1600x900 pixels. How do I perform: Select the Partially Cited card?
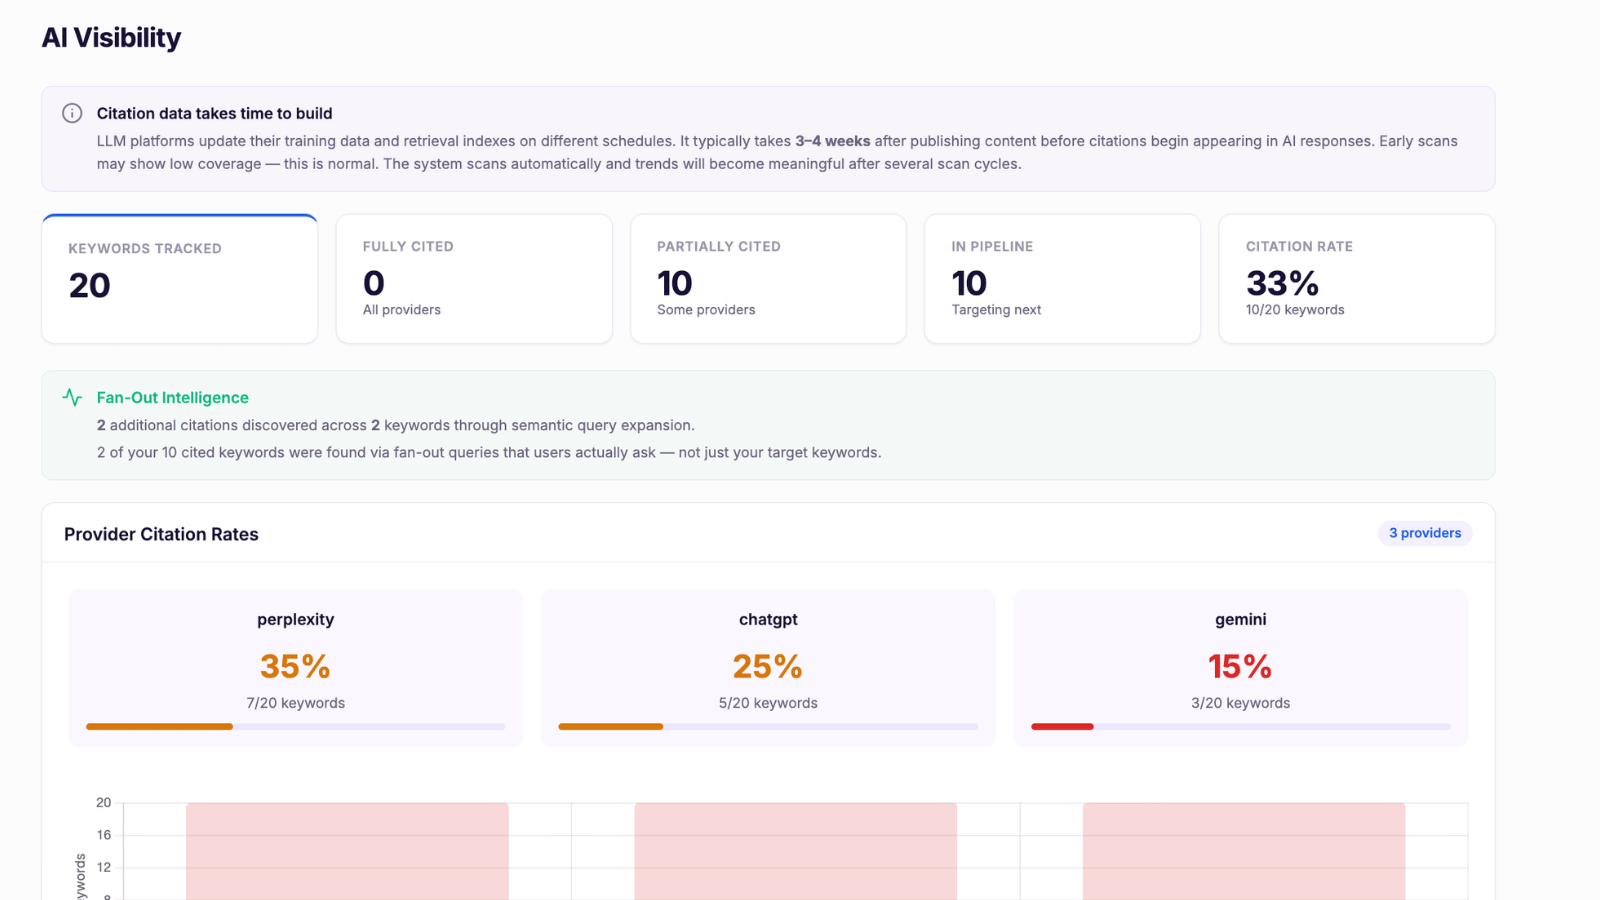click(x=768, y=279)
